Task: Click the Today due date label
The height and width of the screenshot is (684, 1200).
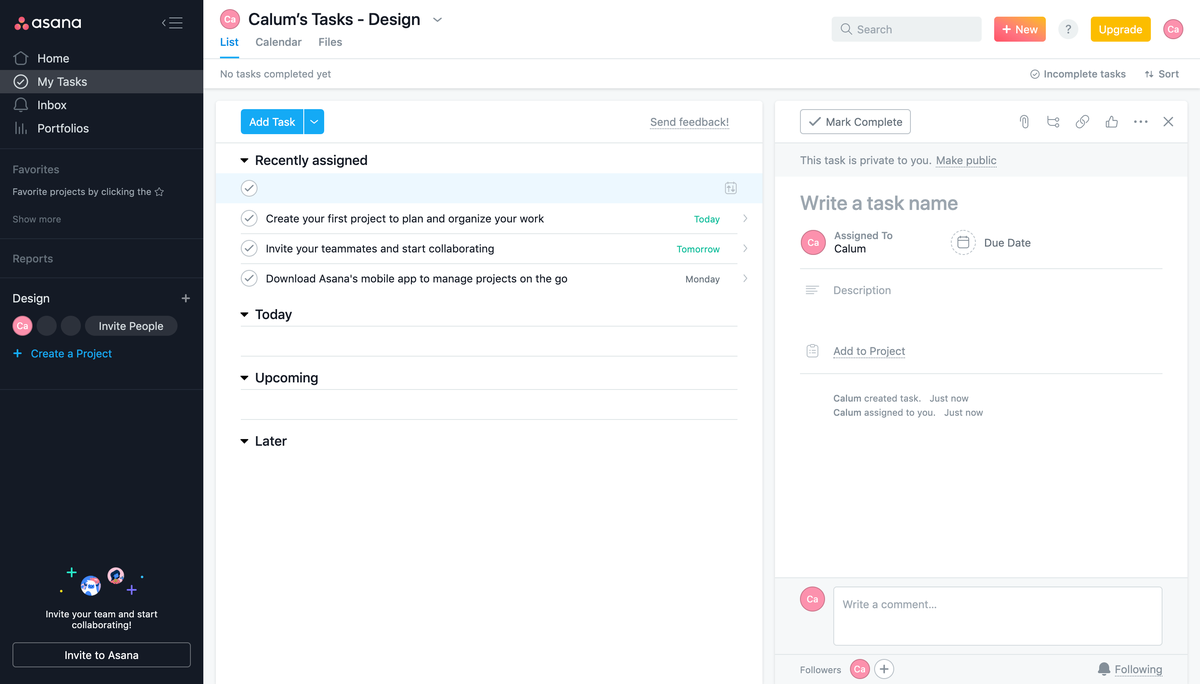Action: 707,219
